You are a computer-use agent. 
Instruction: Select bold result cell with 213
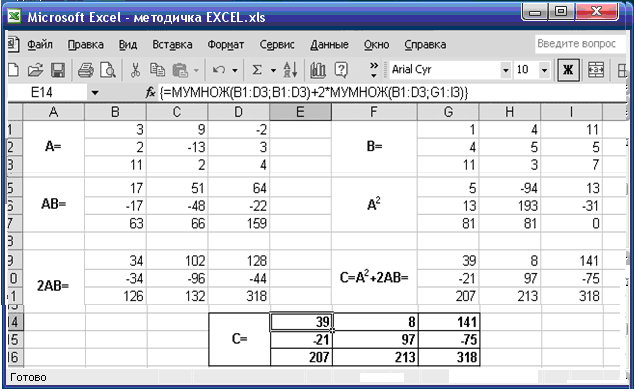click(375, 357)
